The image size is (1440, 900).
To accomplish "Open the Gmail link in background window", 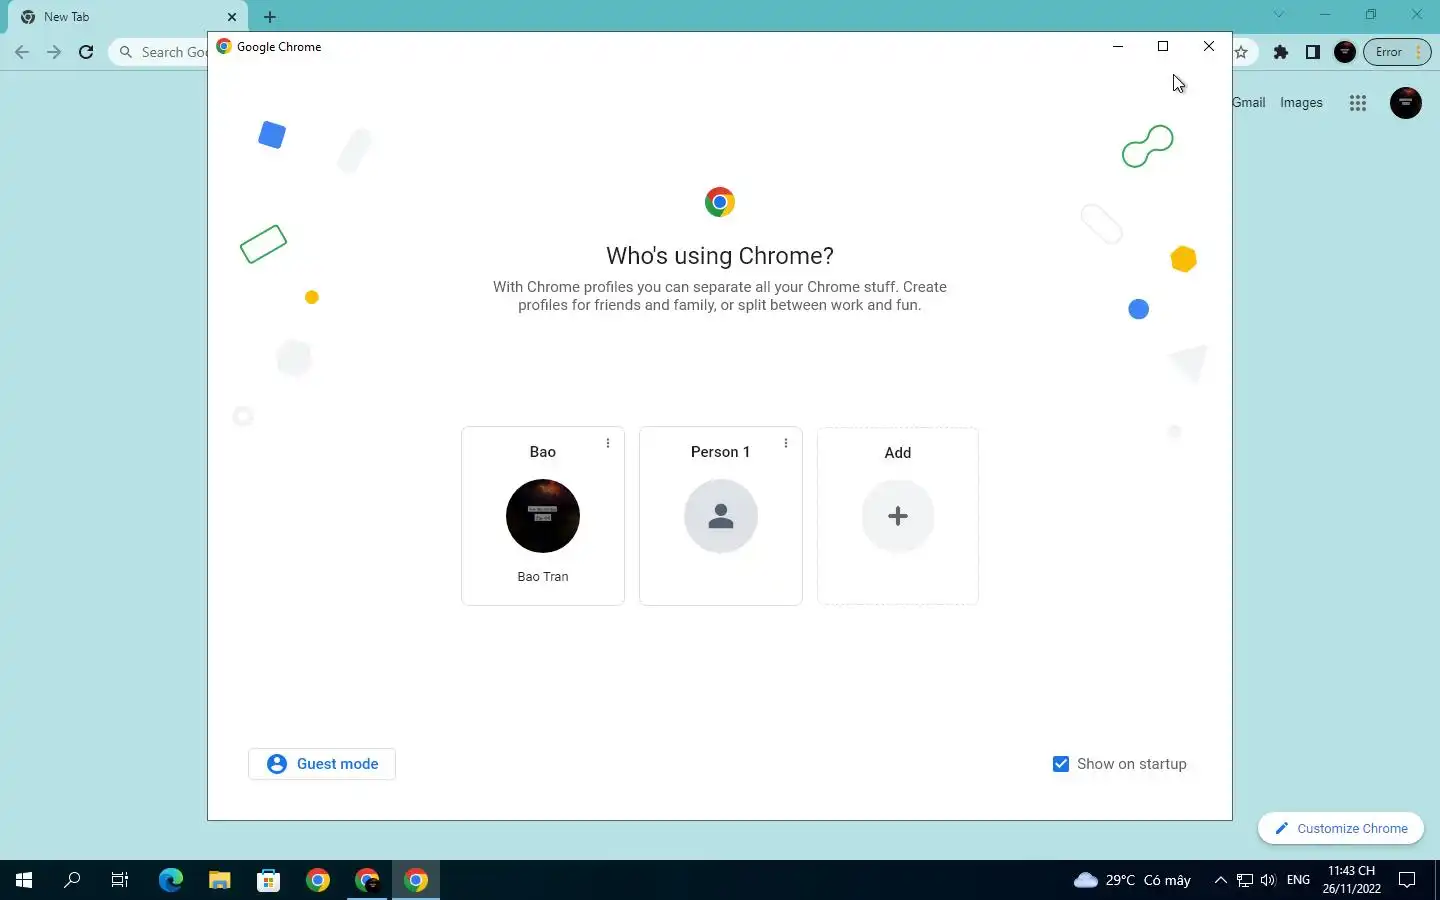I will pos(1249,102).
